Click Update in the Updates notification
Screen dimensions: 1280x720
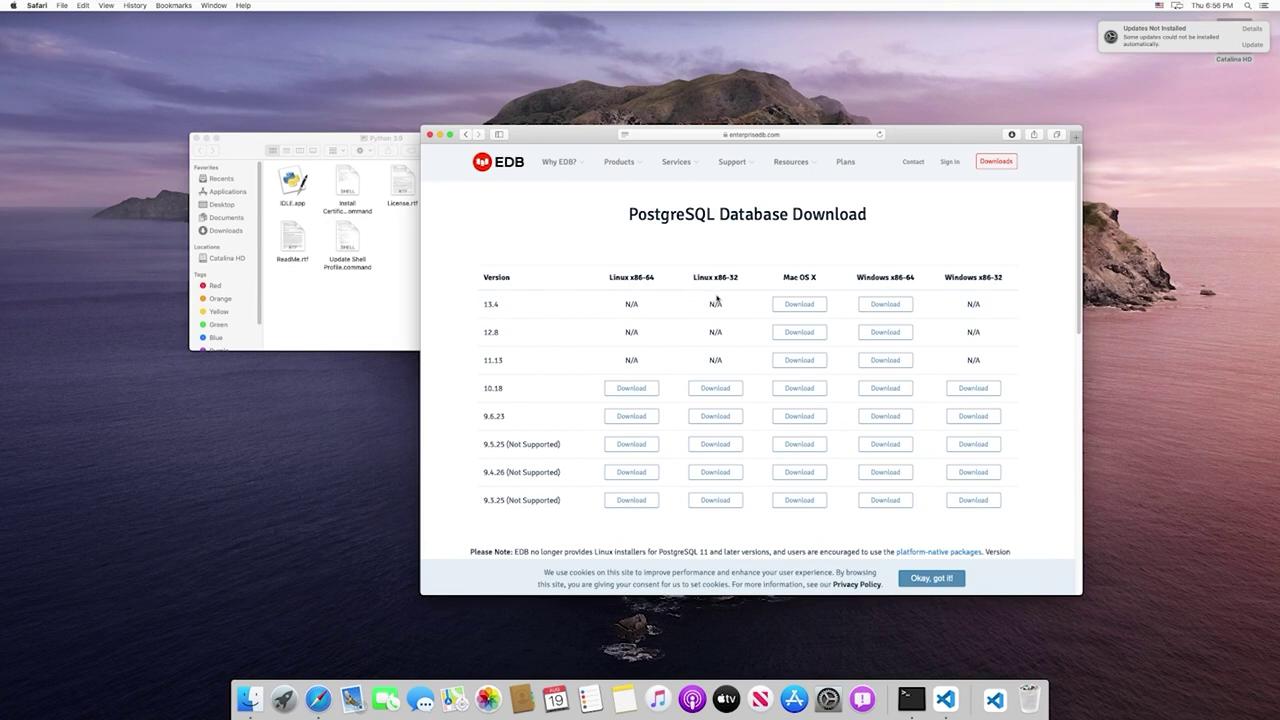point(1252,45)
